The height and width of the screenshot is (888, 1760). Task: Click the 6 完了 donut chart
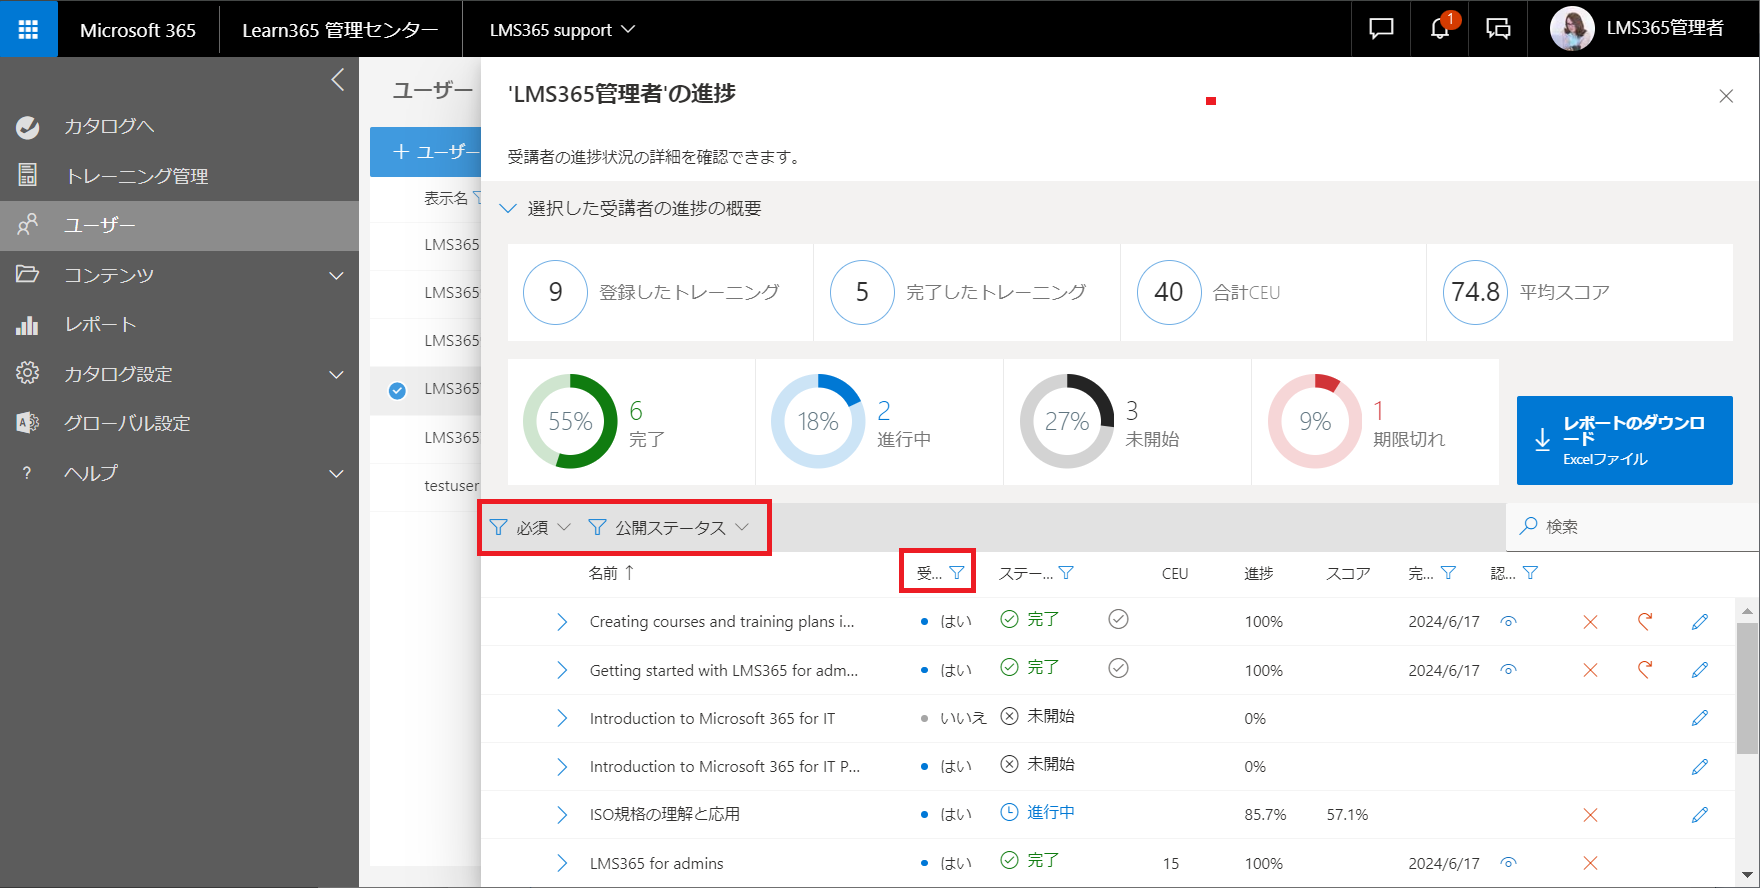[x=570, y=421]
